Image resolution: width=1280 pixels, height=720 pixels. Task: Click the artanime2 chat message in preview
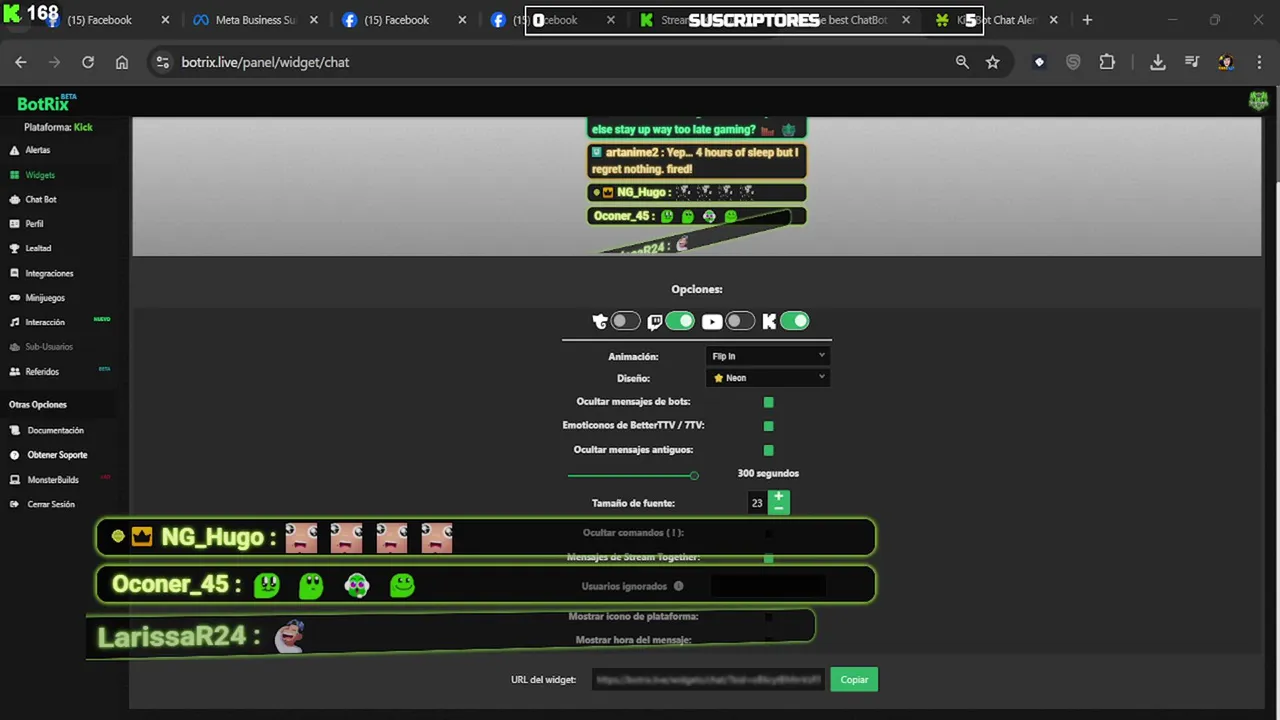click(696, 160)
